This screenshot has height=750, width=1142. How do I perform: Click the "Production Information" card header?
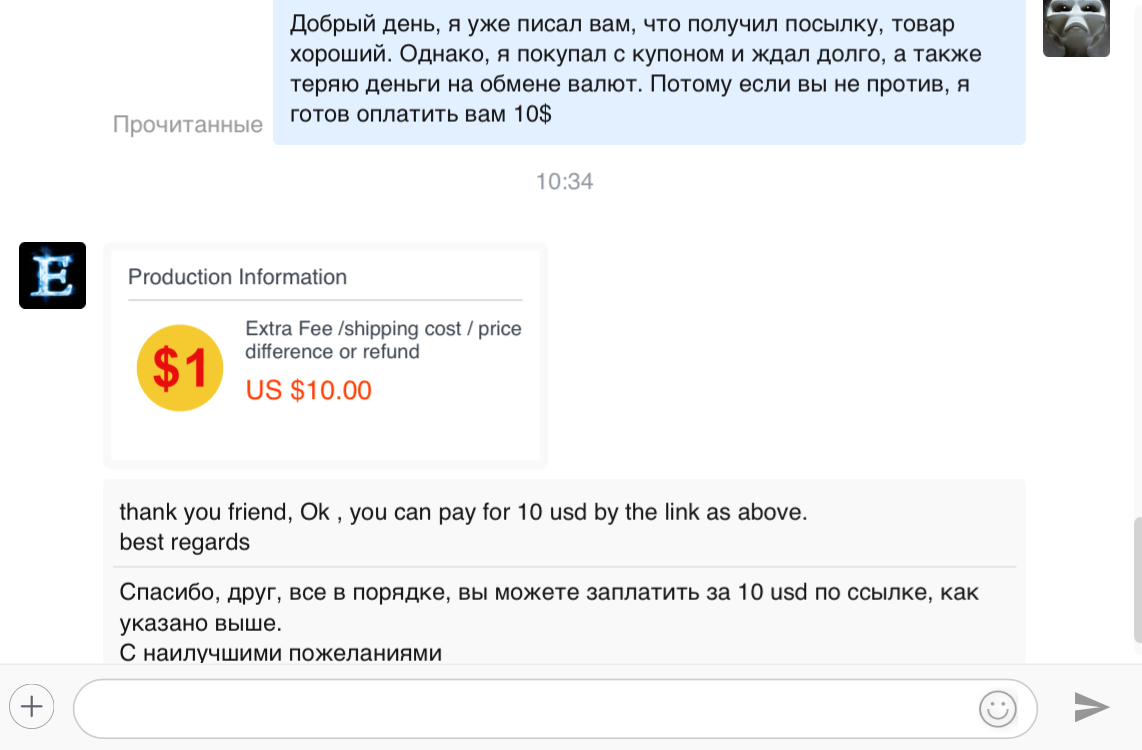pos(237,277)
